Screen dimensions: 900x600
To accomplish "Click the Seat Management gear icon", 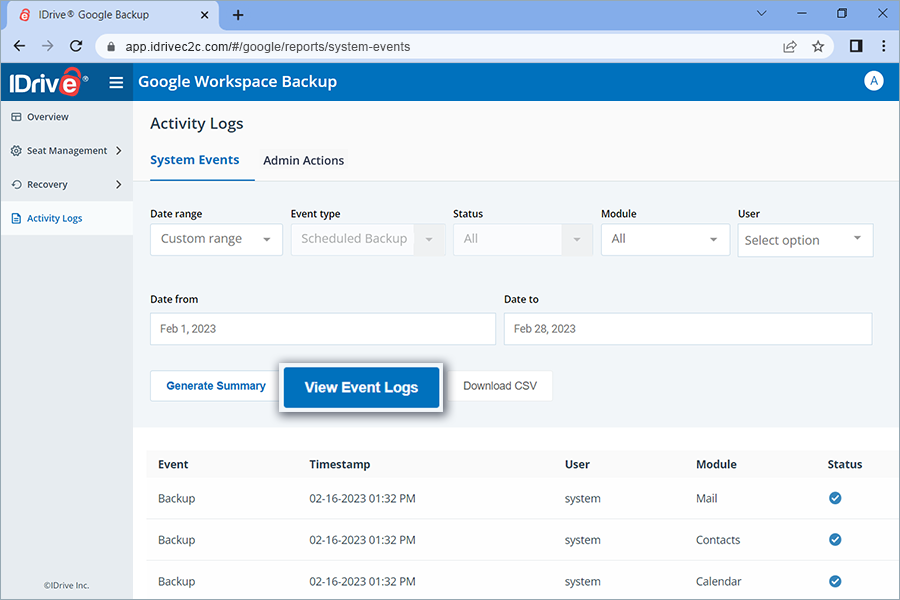I will click(x=16, y=150).
